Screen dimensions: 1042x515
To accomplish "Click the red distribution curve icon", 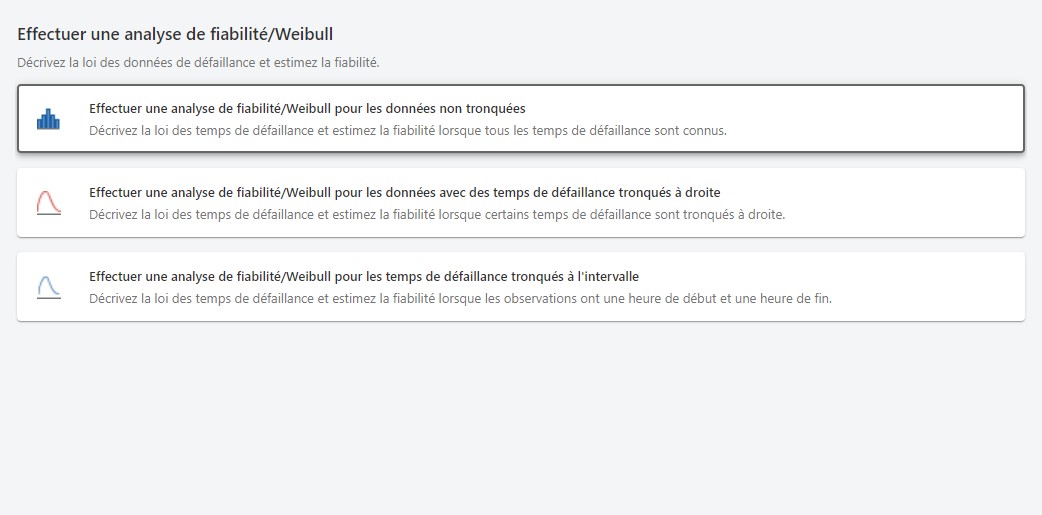I will point(48,203).
